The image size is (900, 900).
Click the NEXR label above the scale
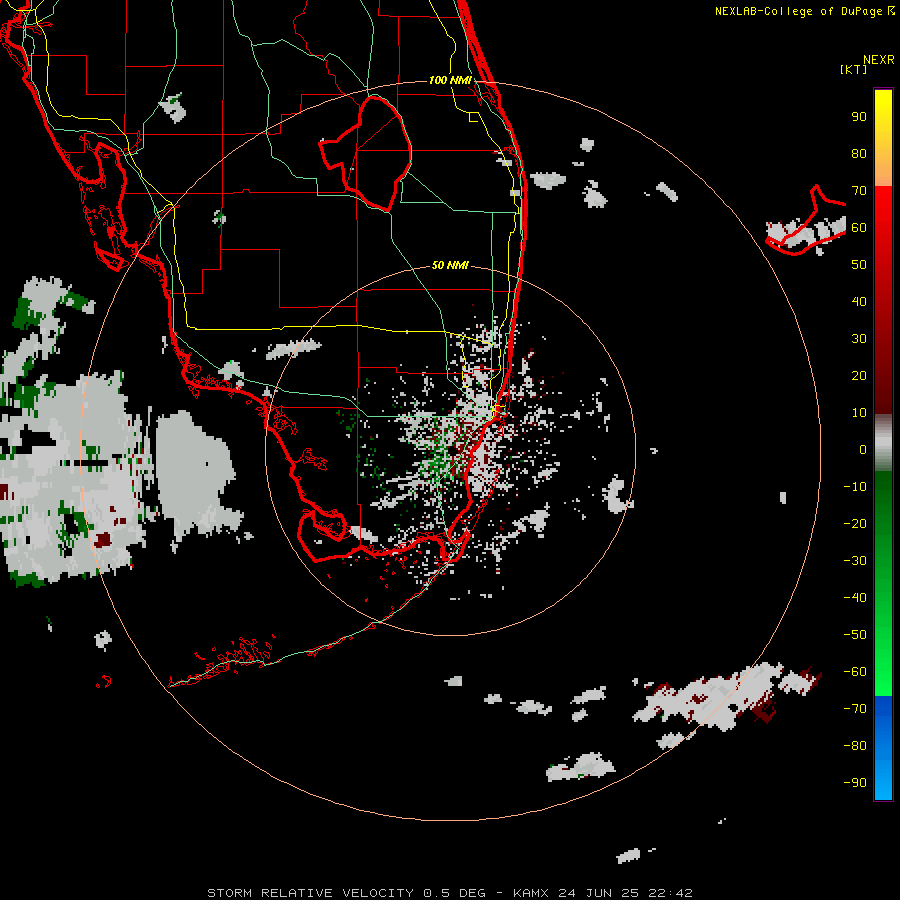[x=878, y=60]
